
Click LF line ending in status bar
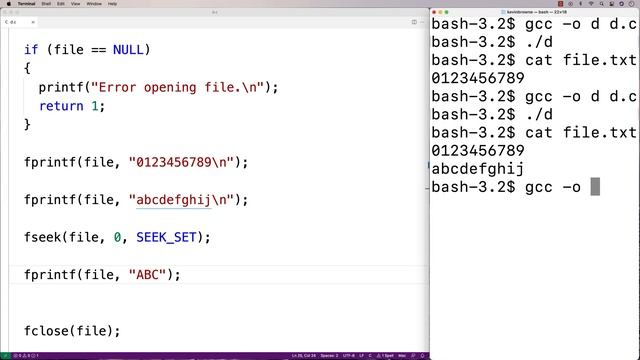pyautogui.click(x=362, y=356)
